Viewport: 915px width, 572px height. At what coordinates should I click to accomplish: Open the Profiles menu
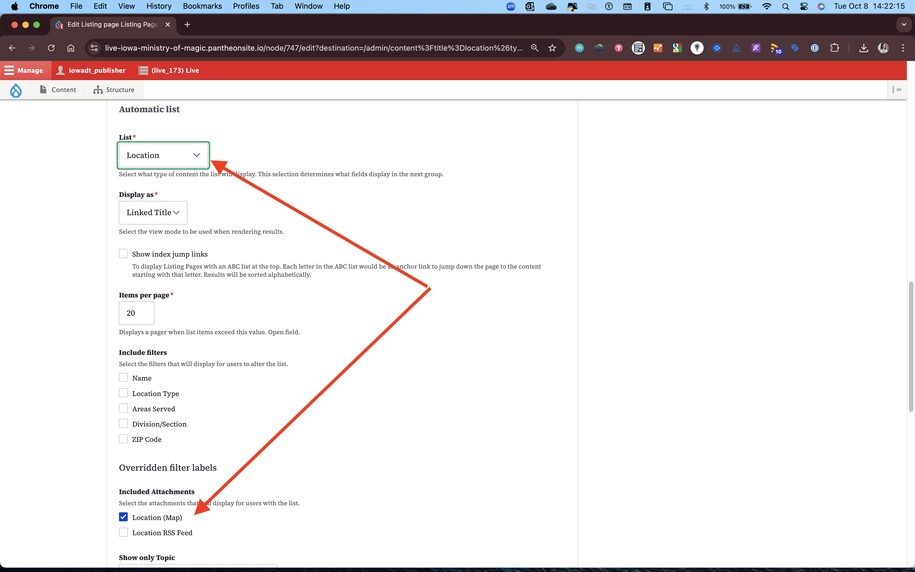246,6
